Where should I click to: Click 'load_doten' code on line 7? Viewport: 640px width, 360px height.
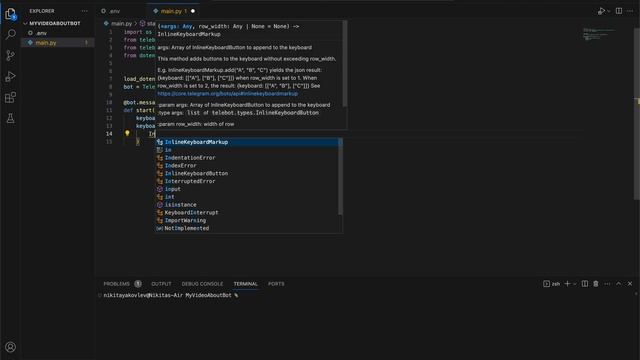click(139, 79)
